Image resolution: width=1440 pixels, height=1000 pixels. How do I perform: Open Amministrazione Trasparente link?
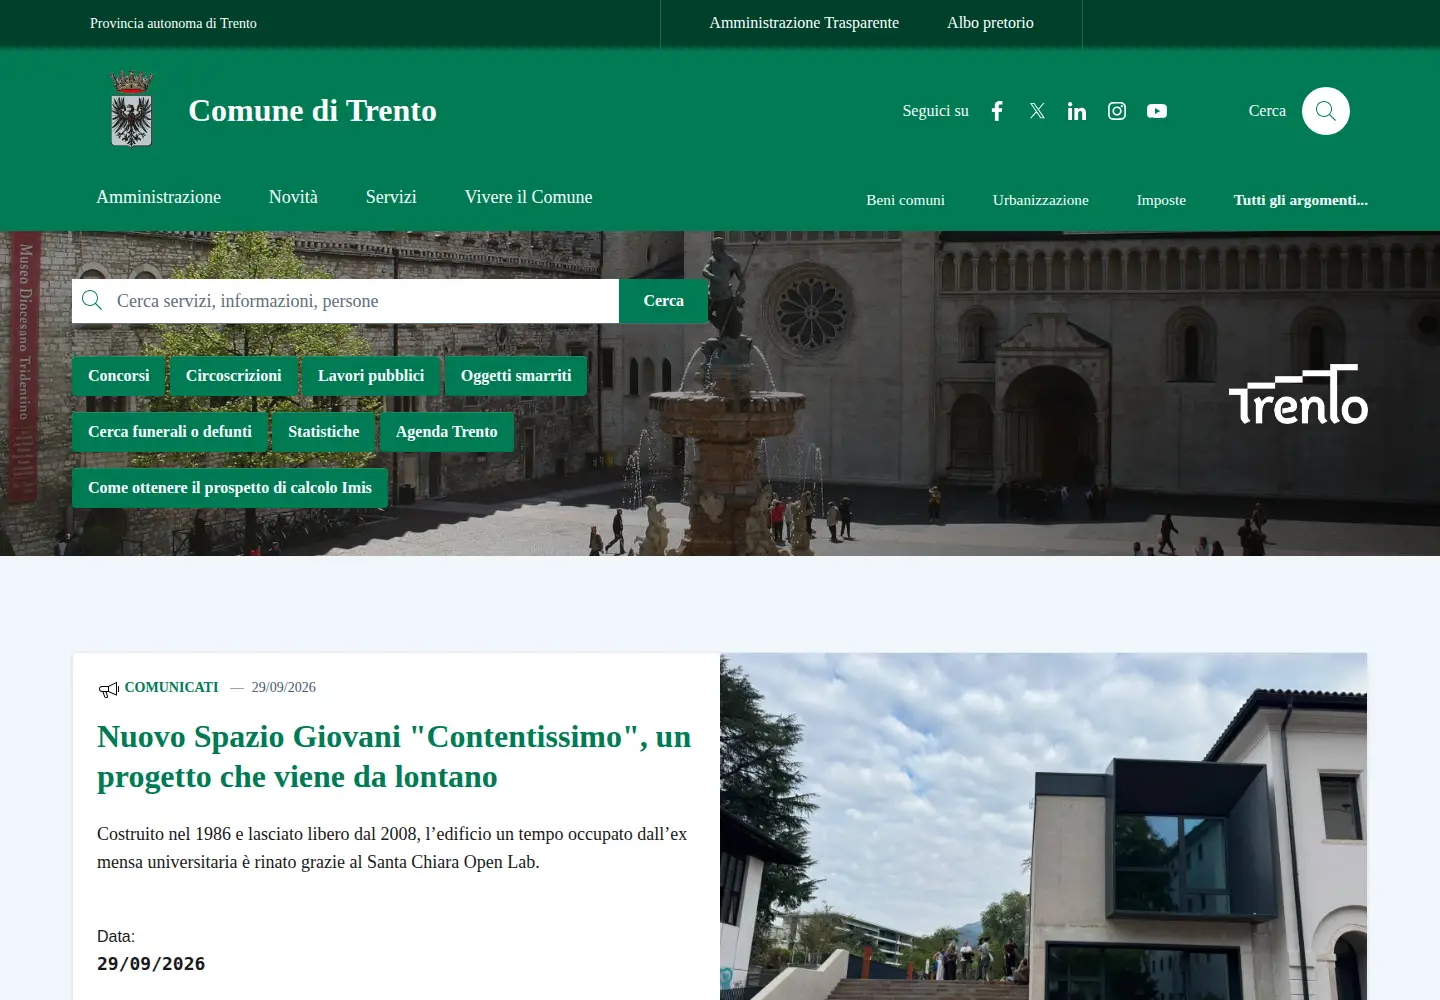coord(804,23)
